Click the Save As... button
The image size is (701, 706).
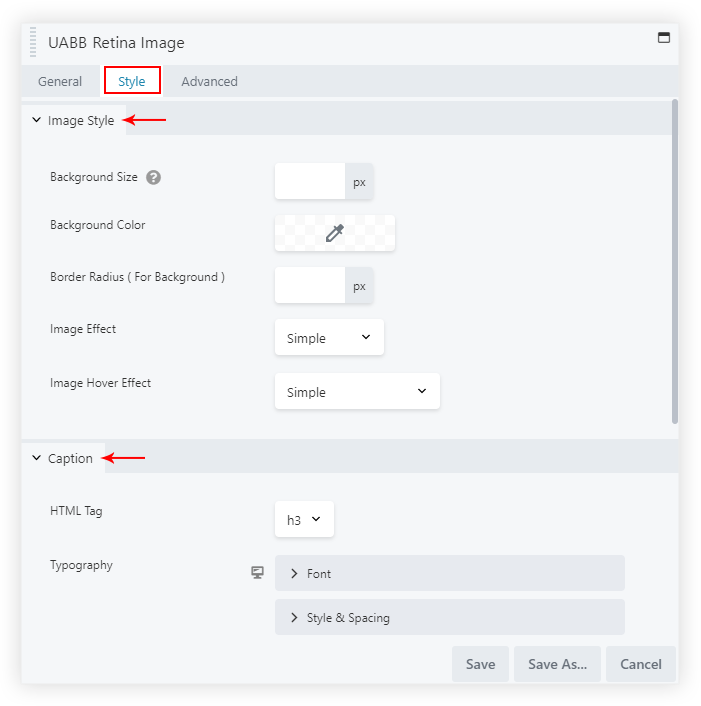557,664
